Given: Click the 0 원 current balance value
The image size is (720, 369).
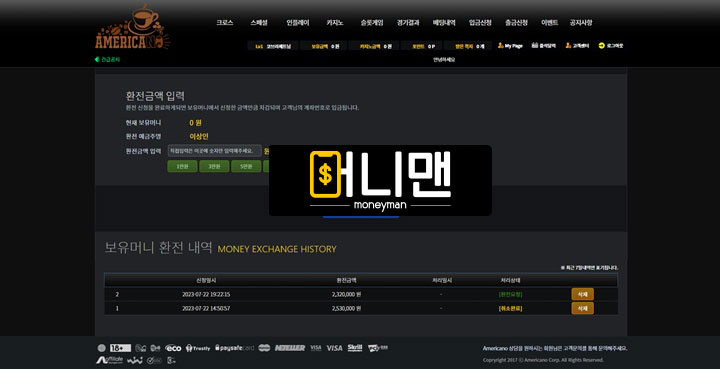Looking at the screenshot, I should click(195, 123).
